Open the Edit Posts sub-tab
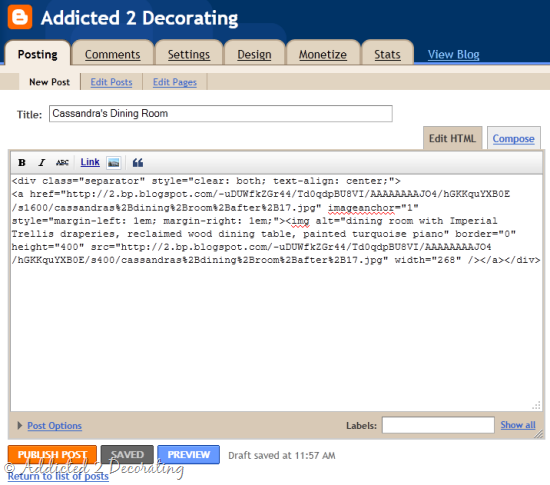This screenshot has width=550, height=485. tap(111, 82)
